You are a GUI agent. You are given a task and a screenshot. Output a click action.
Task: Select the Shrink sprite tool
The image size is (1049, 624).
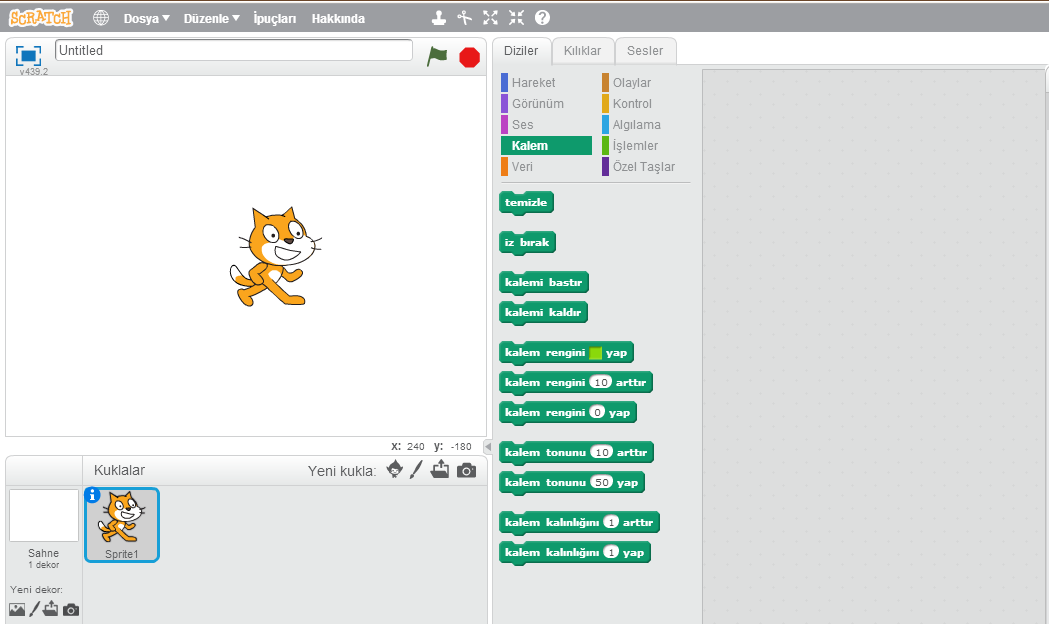(x=516, y=18)
